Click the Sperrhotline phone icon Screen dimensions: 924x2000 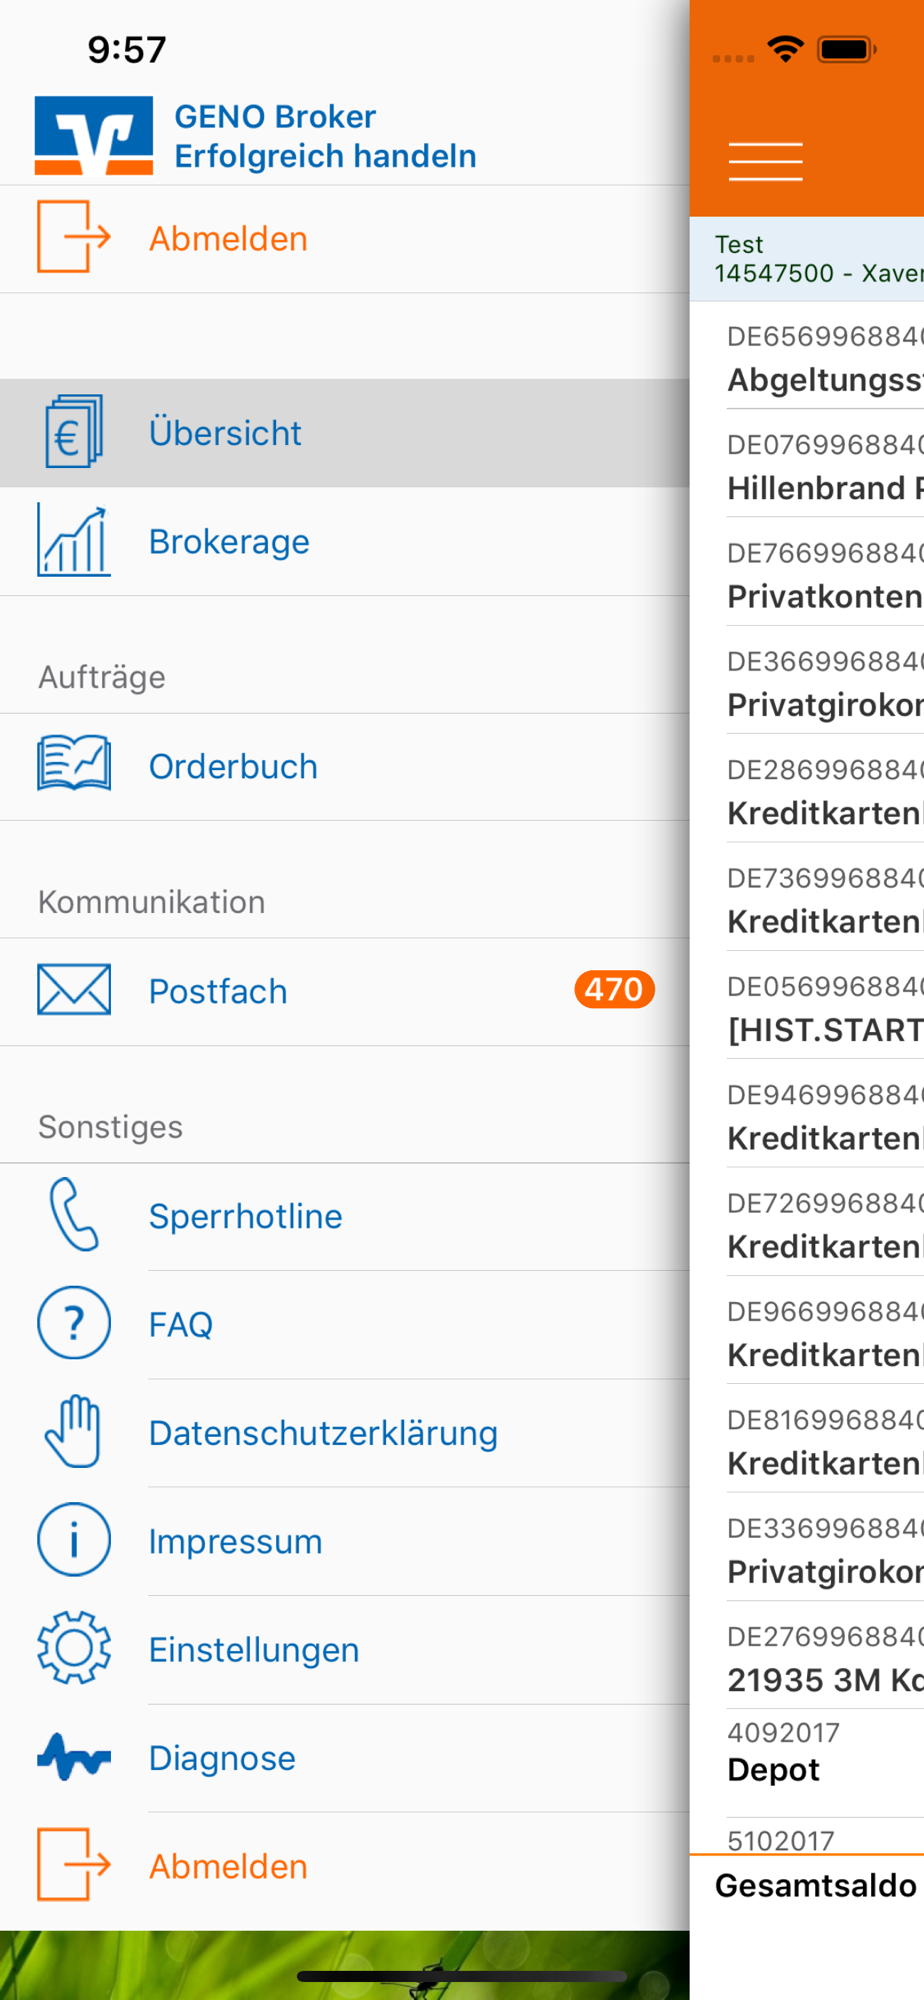coord(73,1215)
